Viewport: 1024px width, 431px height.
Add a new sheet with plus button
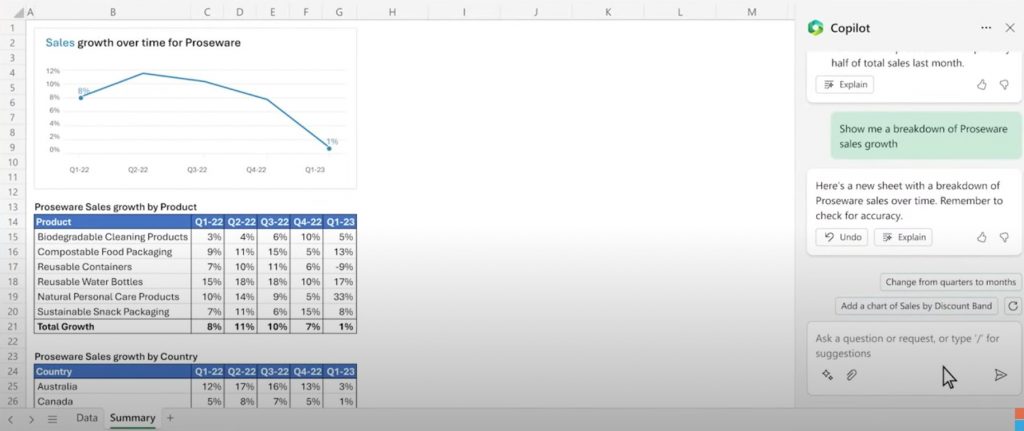[170, 418]
